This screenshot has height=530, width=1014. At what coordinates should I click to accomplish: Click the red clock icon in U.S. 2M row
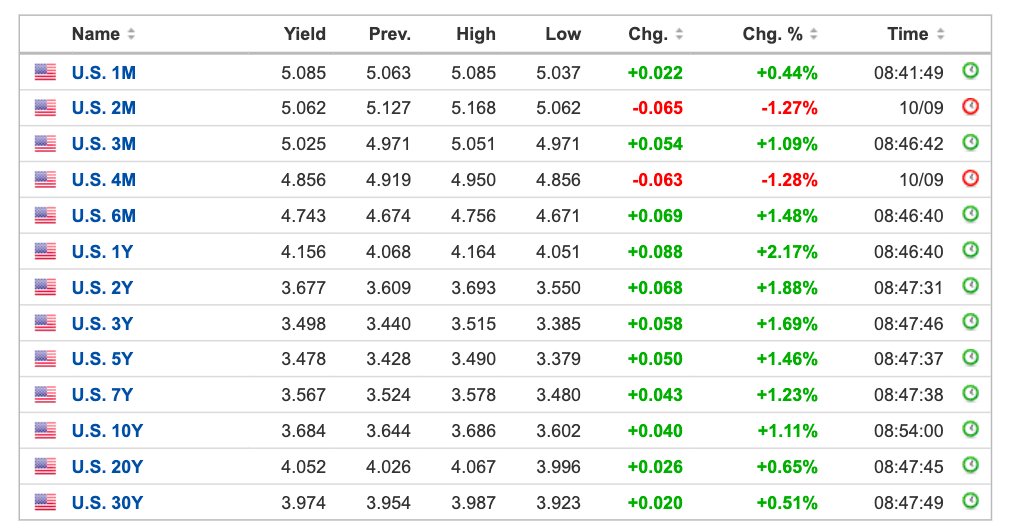click(x=970, y=106)
